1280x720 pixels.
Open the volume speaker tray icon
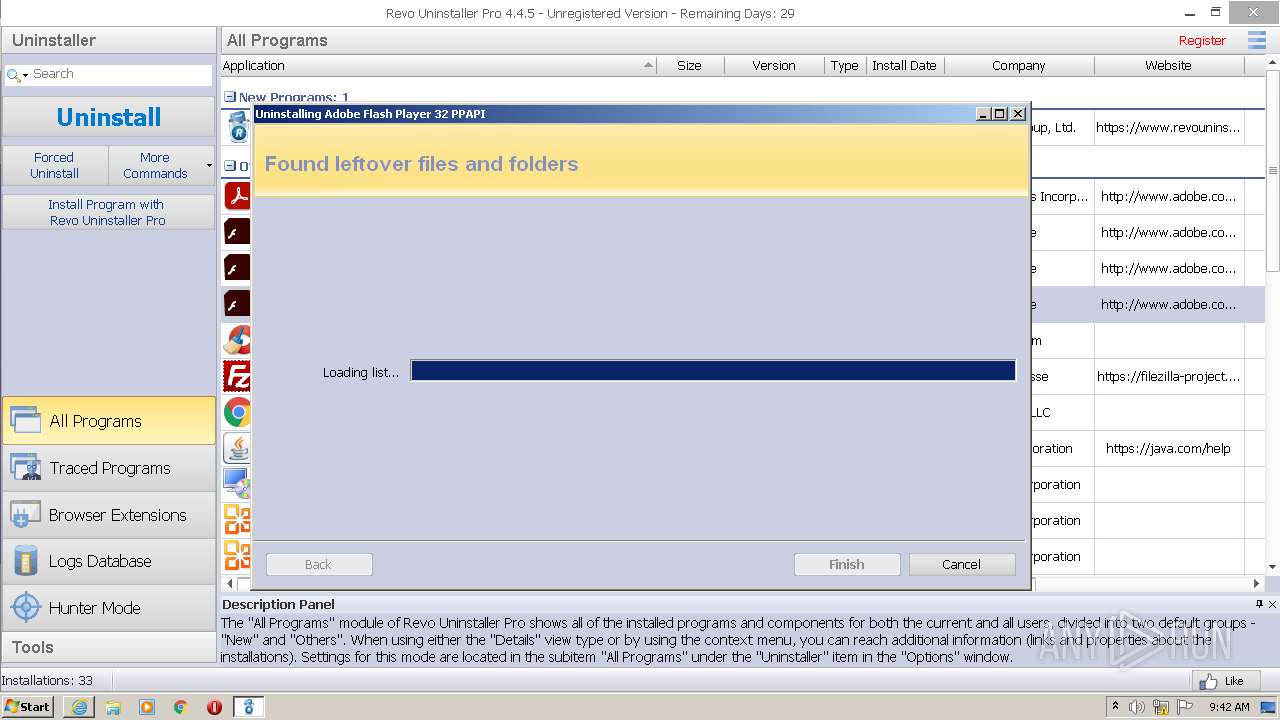tap(1138, 707)
